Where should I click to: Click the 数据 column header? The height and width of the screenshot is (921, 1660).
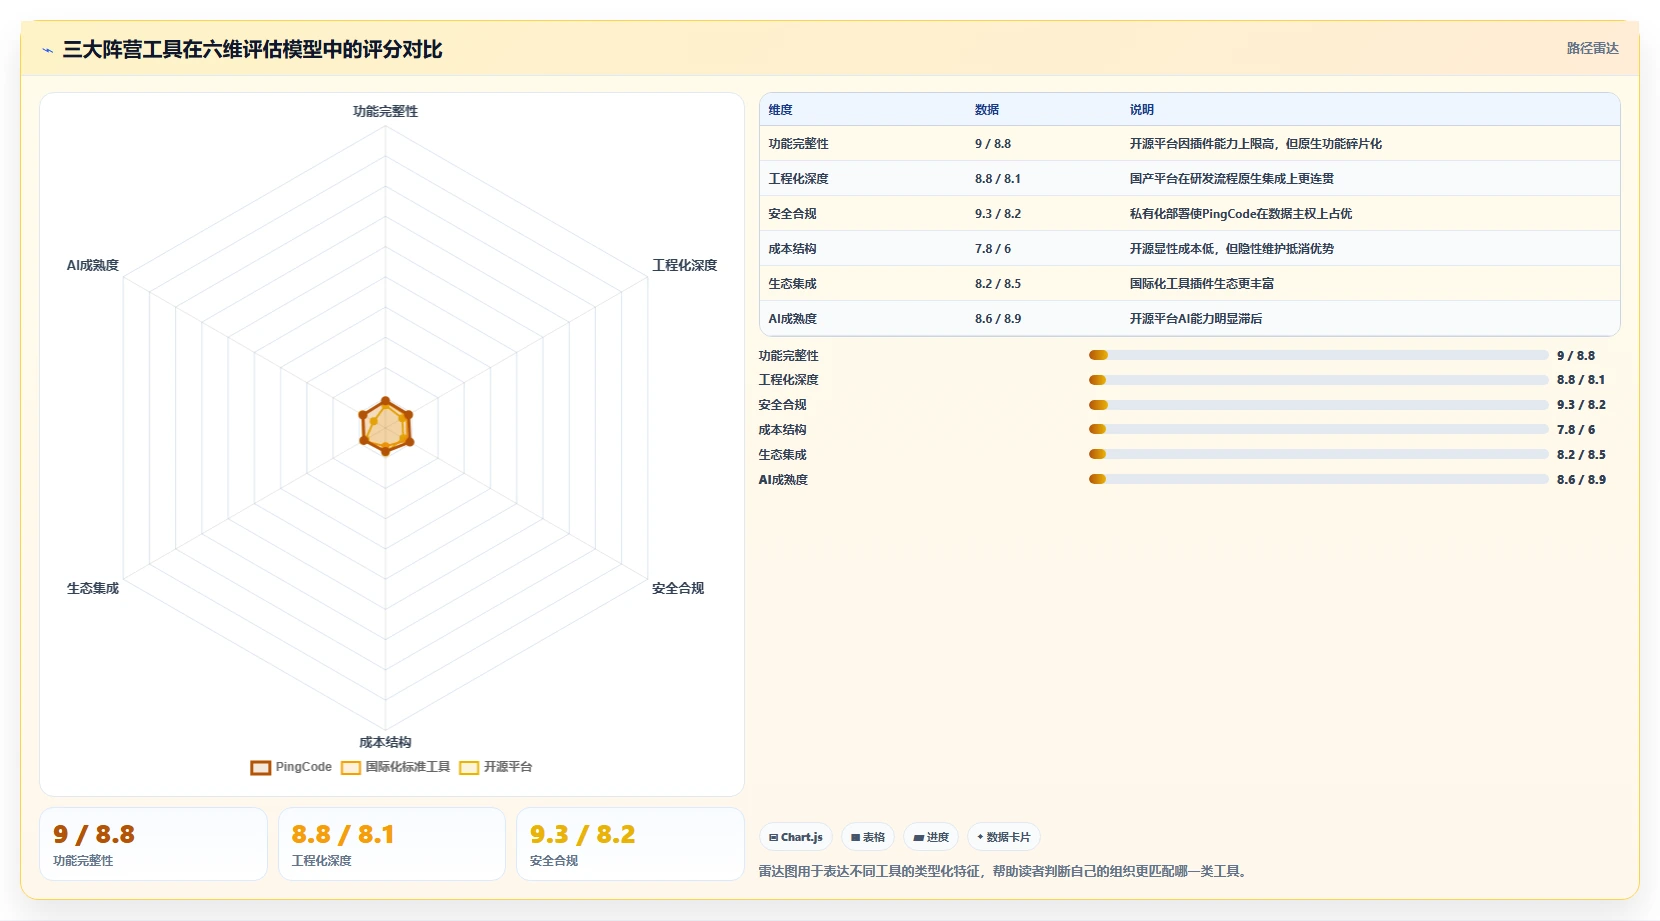coord(987,110)
